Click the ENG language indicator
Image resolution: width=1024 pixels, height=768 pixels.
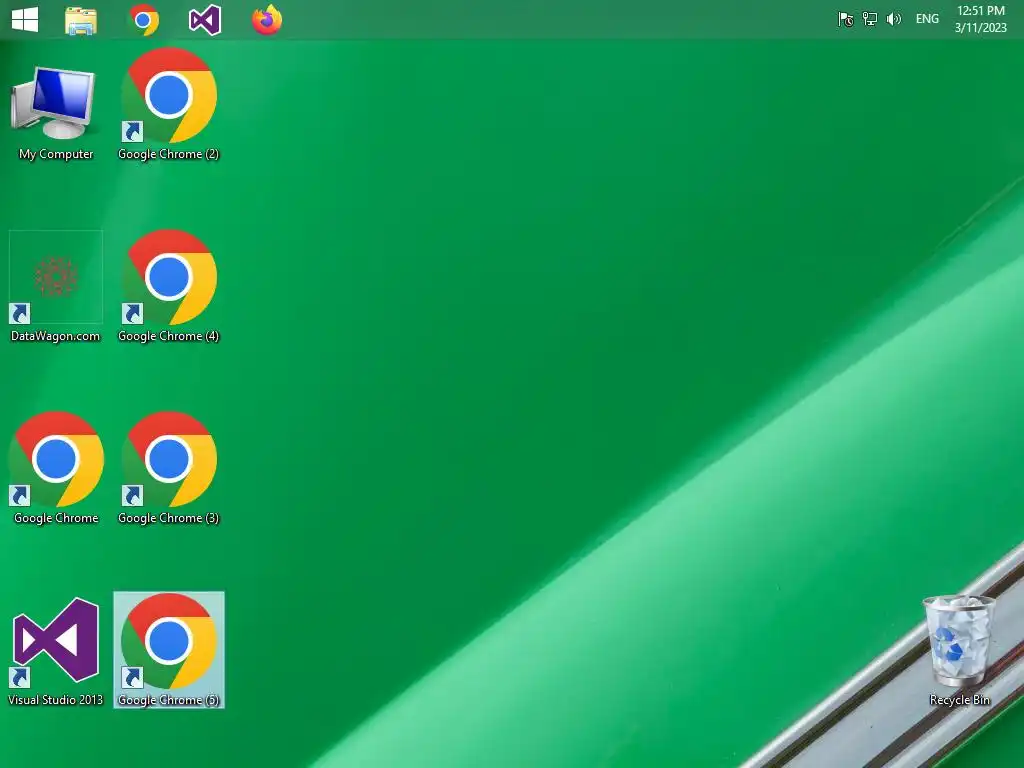[x=927, y=19]
